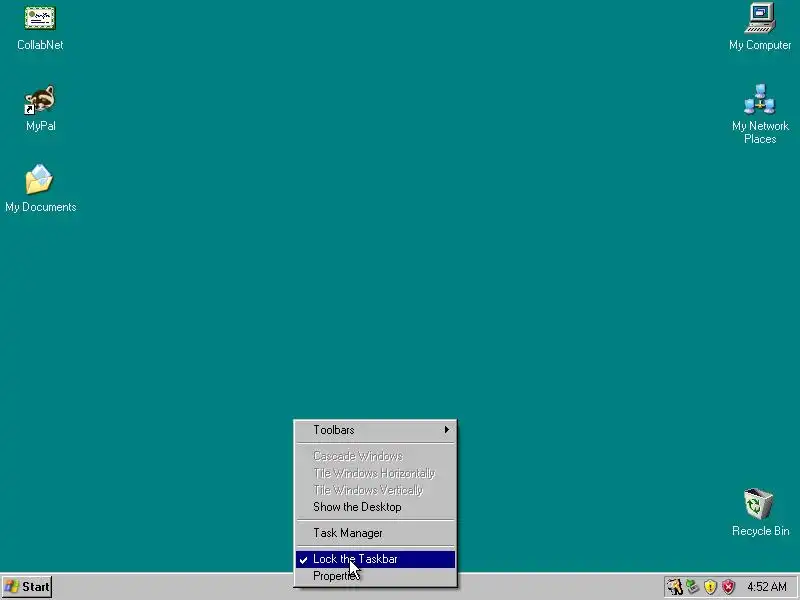
Task: Click the disabled Cascade Windows entry
Action: point(376,456)
